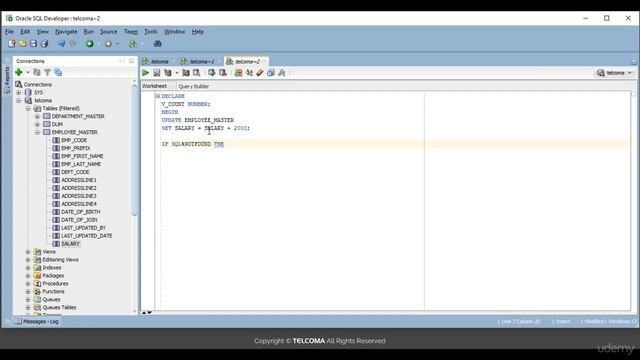Click the Schema Browser icon in Connections panel

point(58,72)
